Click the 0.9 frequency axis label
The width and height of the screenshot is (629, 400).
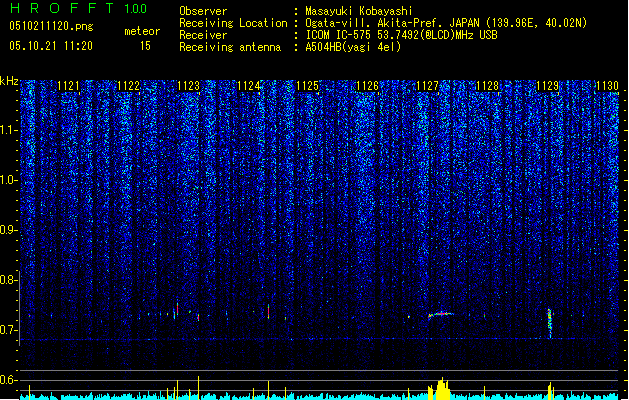point(9,230)
